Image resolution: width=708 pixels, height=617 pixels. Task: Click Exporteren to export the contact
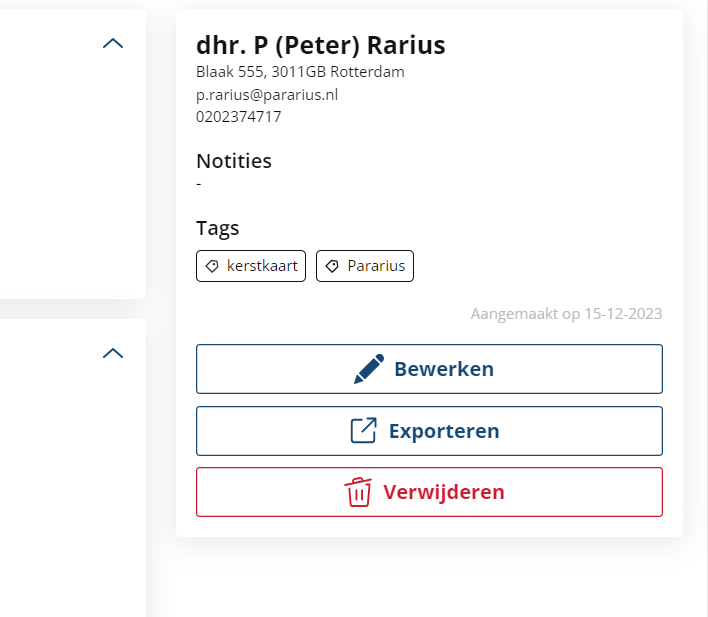pos(429,431)
